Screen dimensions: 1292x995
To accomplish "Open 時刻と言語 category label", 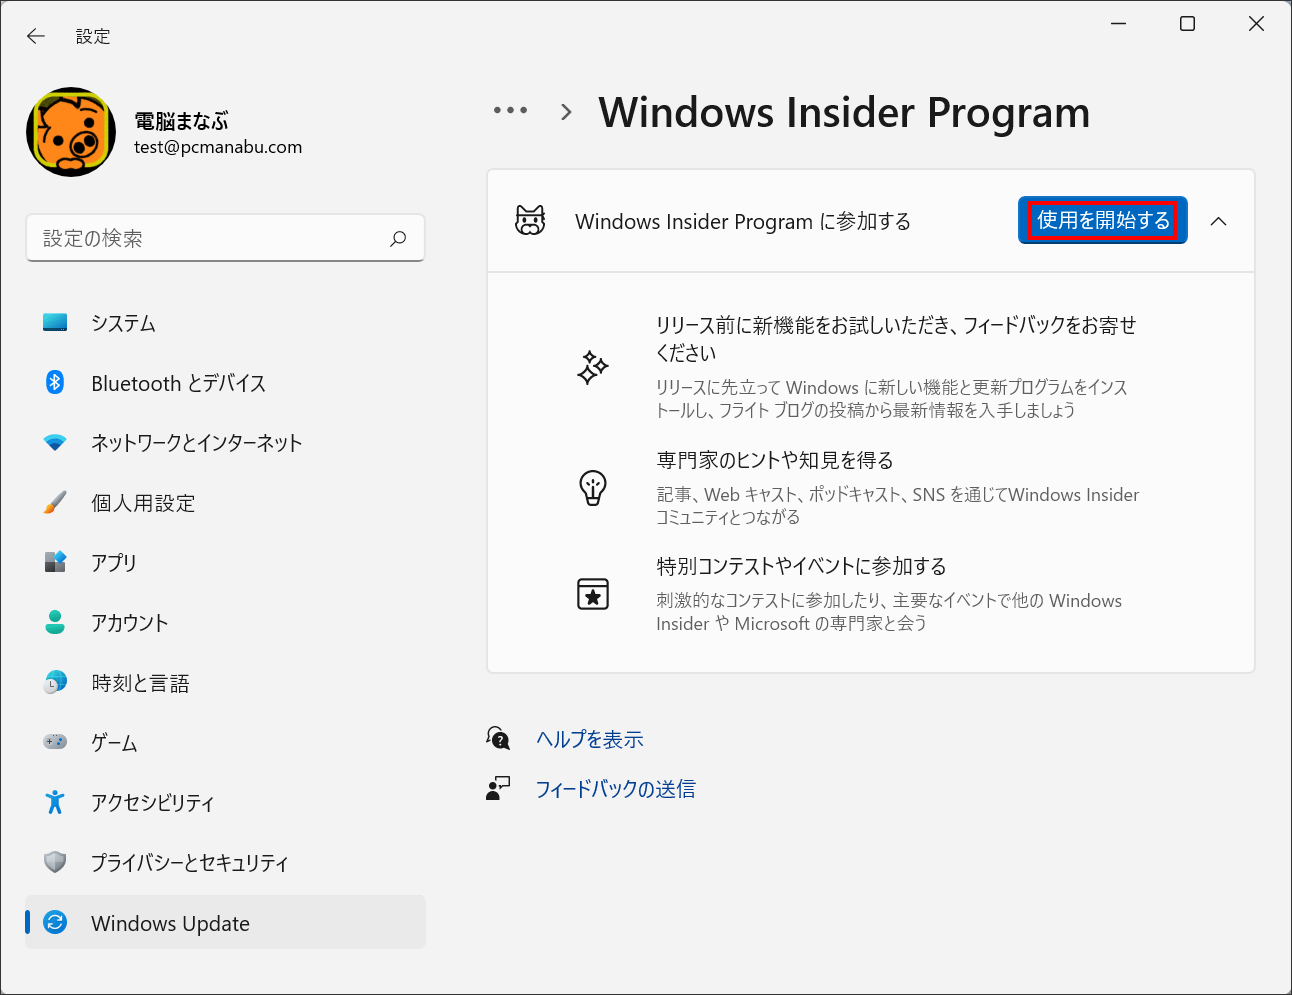I will [140, 683].
